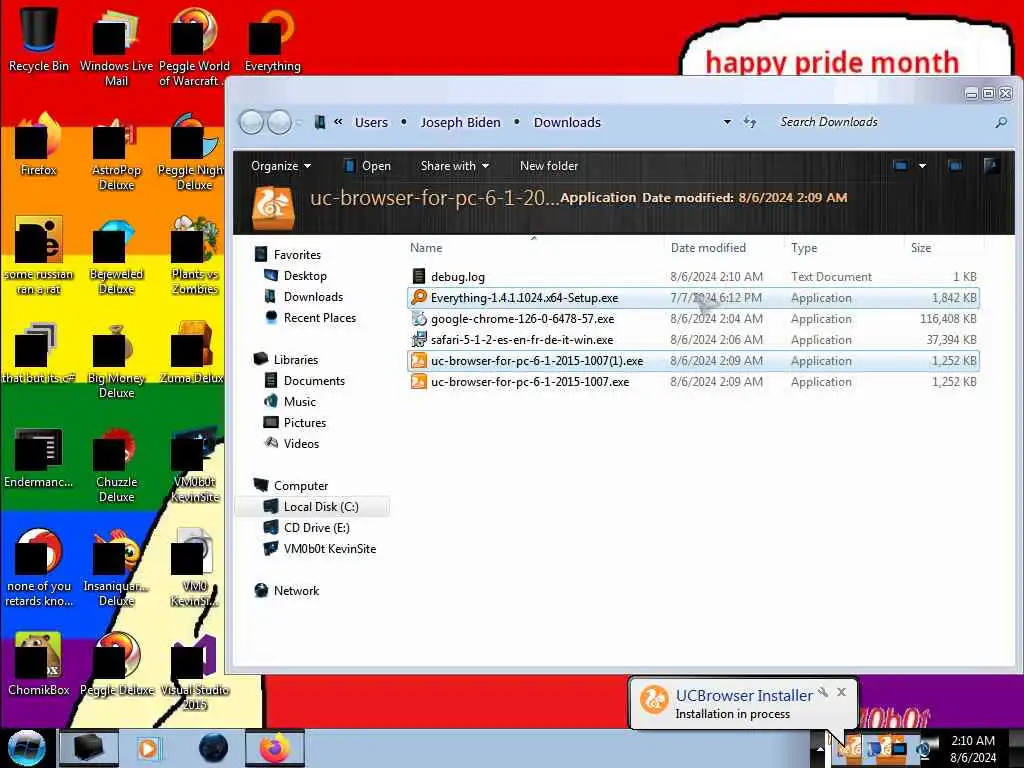Select safari-5-1-2-es-en-fr-de-it-win.exe file
Screen dimensions: 1024x768
pyautogui.click(x=693, y=340)
